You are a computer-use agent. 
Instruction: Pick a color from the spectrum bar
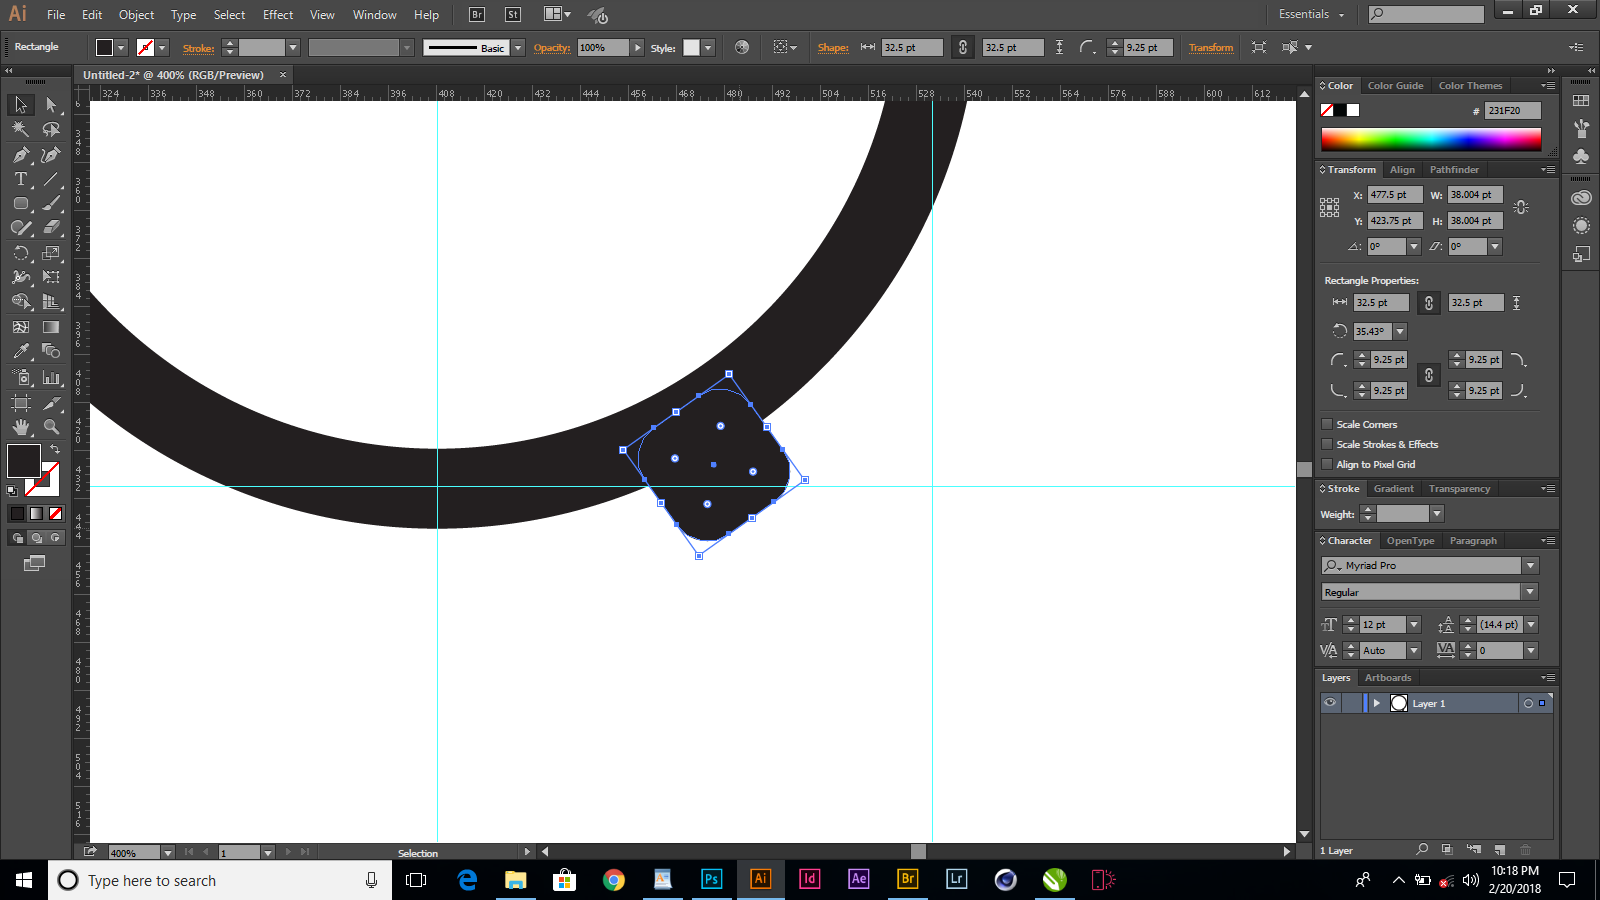[x=1431, y=139]
